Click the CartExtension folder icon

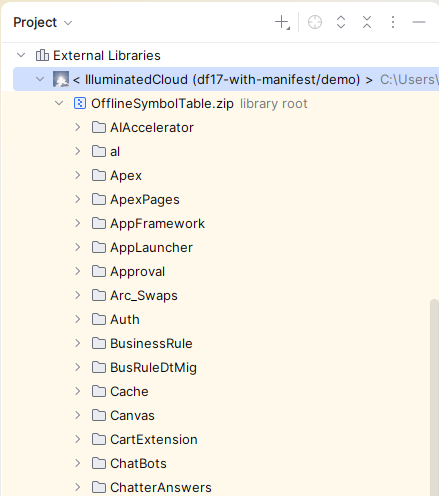99,439
